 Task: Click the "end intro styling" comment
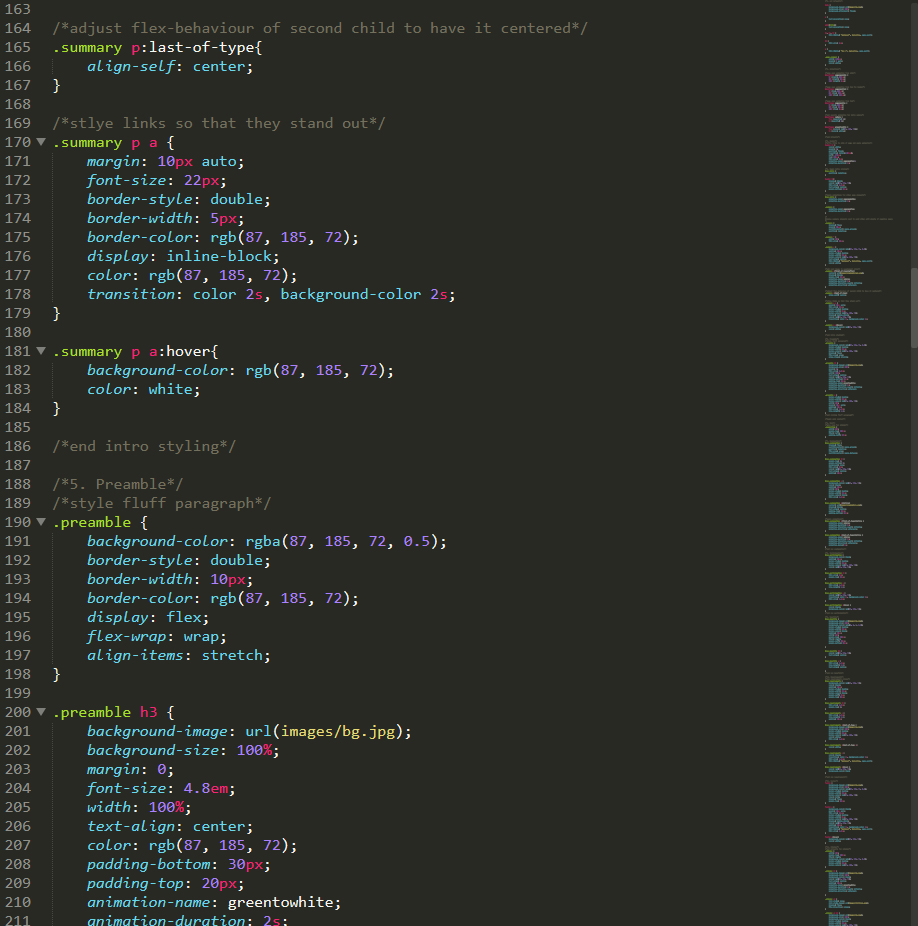pyautogui.click(x=144, y=447)
